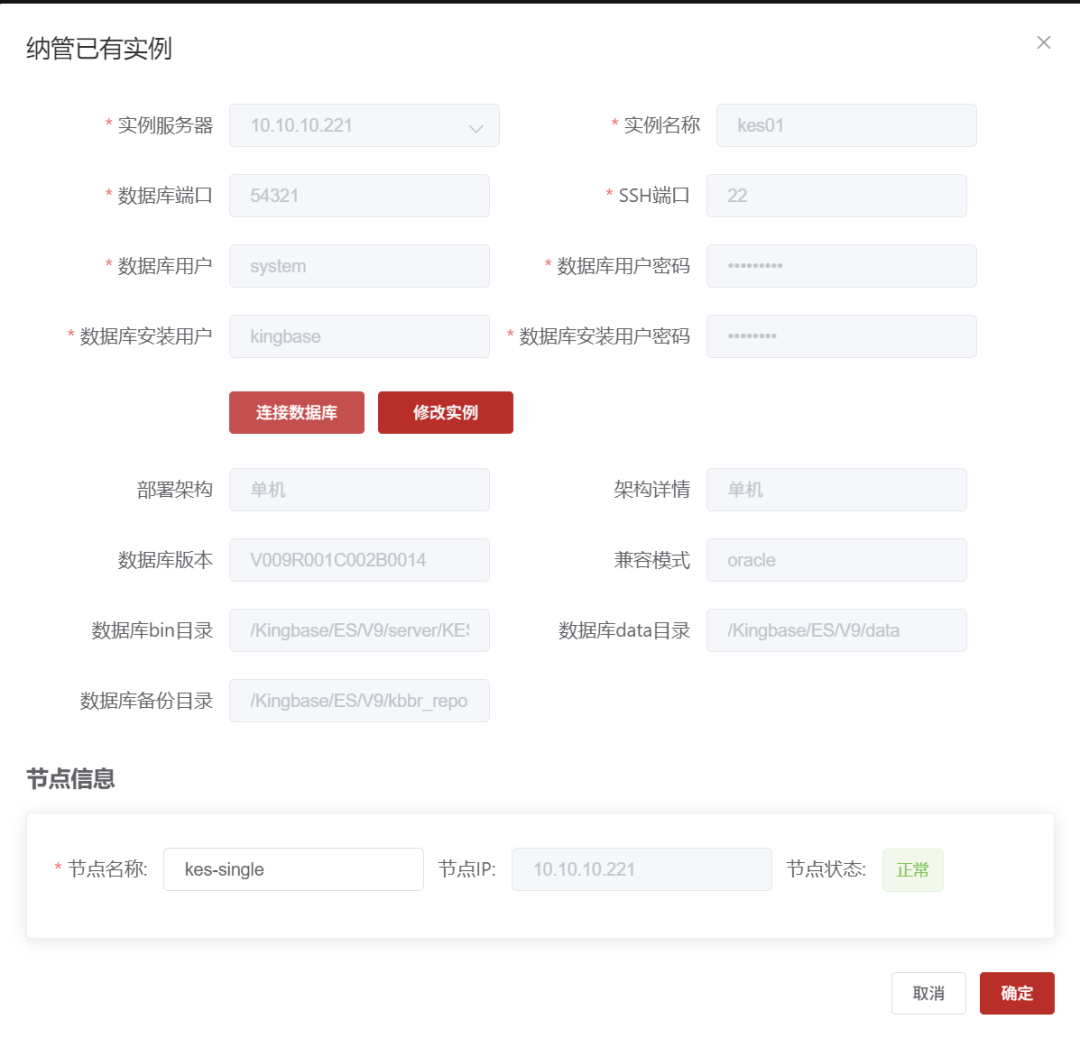Close the 纳管已有实例 dialog with X icon
The image size is (1080, 1038).
pyautogui.click(x=1043, y=43)
